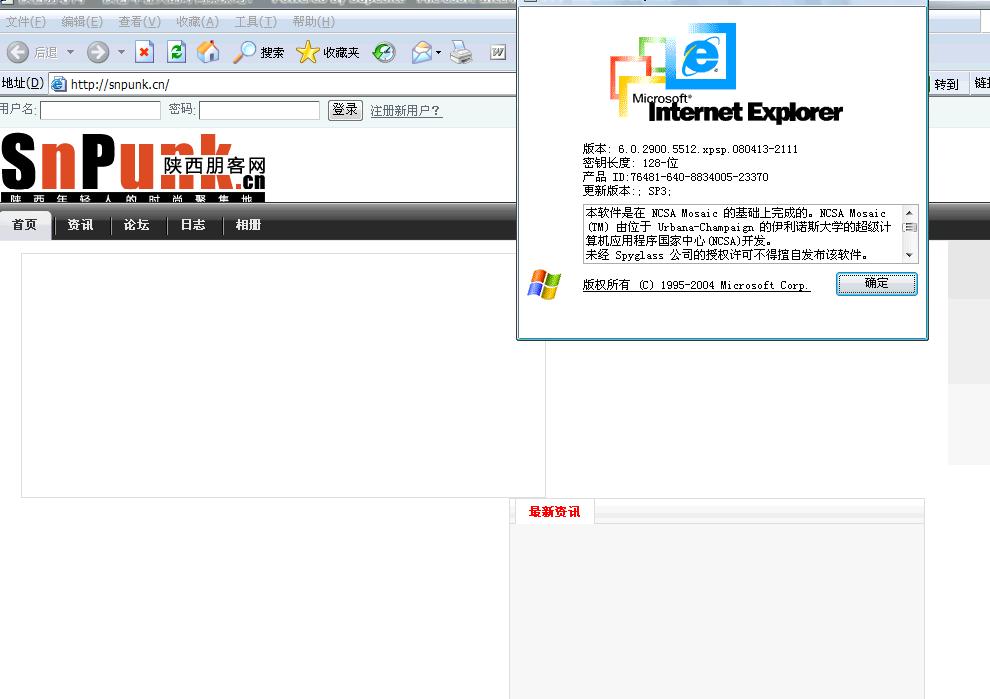Screen dimensions: 990x699
Task: Click the page icon in the address bar
Action: click(x=59, y=84)
